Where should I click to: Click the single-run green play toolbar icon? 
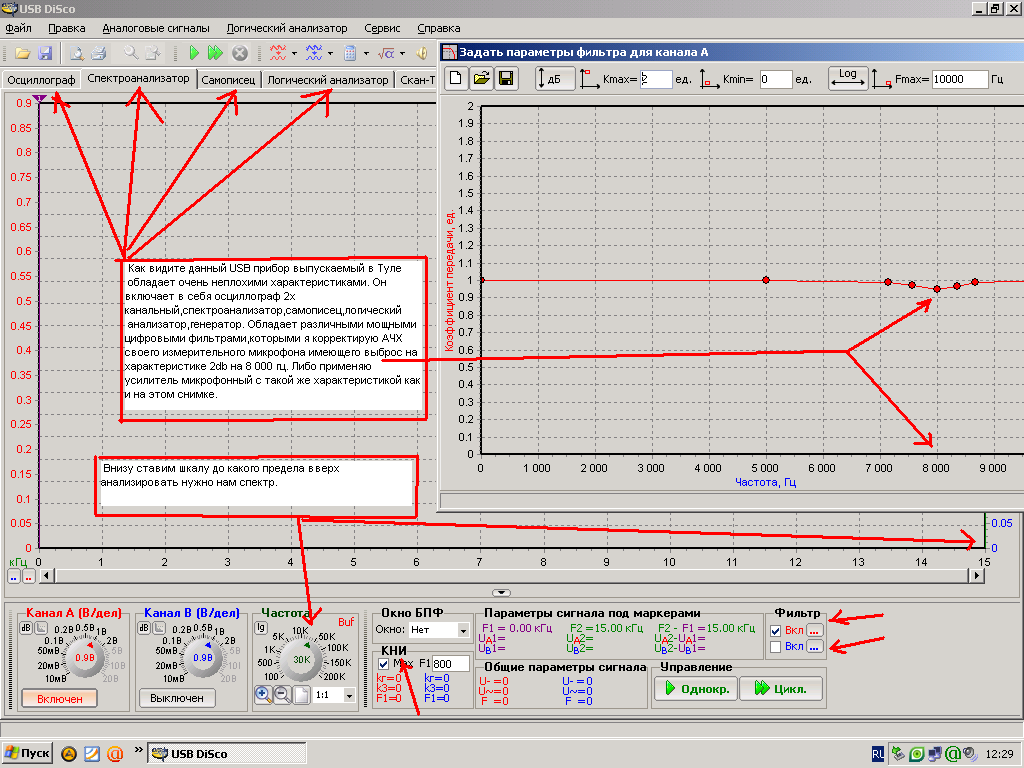click(195, 53)
